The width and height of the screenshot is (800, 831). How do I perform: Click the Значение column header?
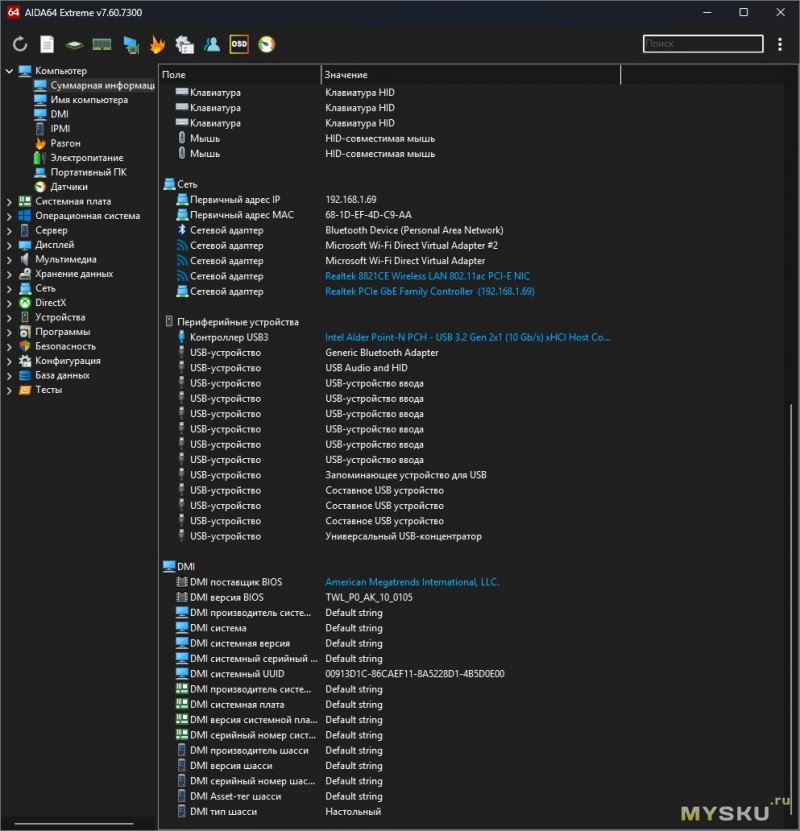pos(470,75)
